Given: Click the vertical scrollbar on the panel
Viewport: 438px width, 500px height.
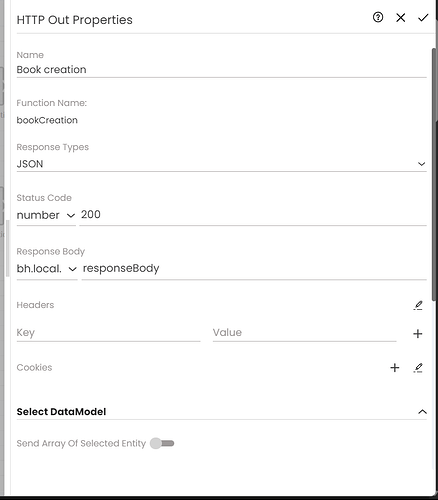Looking at the screenshot, I should pos(434,175).
